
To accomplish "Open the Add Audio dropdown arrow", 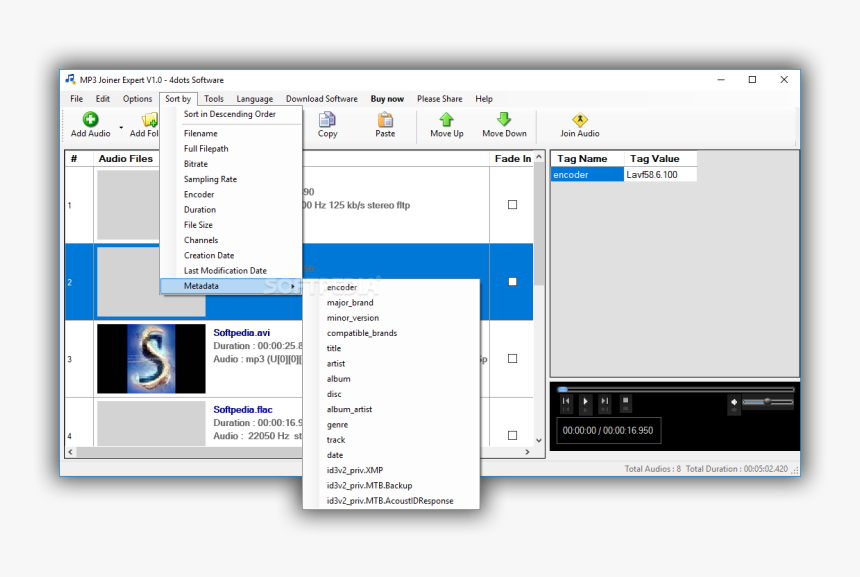I will pos(121,128).
